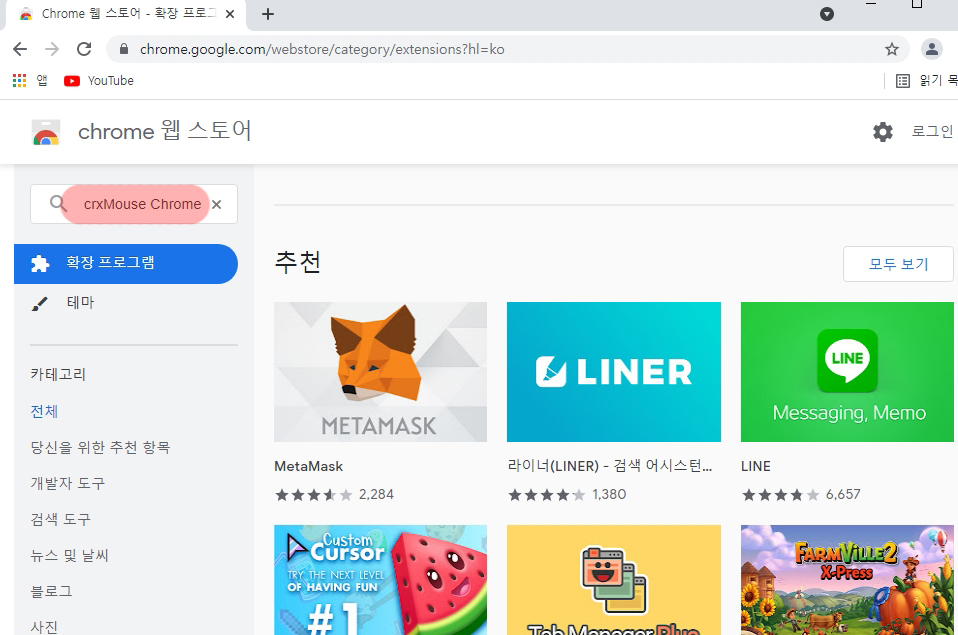Open the 앱 apps grid shortcut
Viewport: 958px width, 635px height.
[x=30, y=81]
